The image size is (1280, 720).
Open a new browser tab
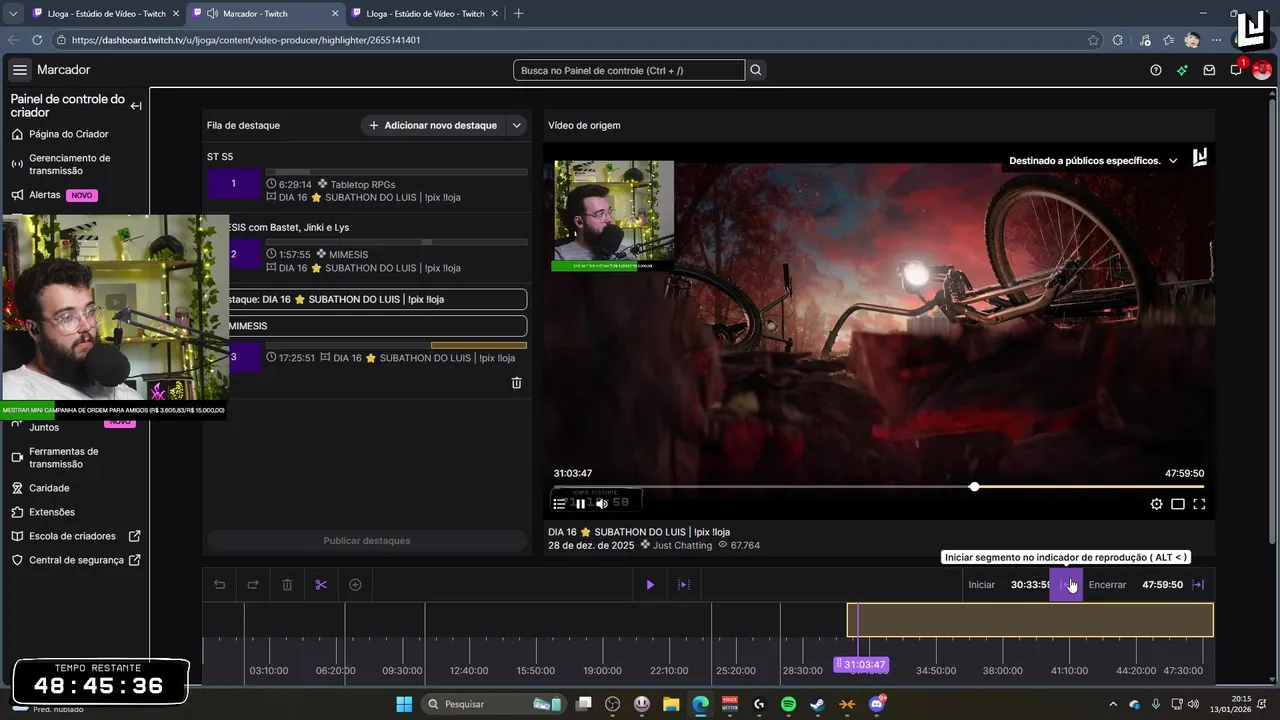518,13
